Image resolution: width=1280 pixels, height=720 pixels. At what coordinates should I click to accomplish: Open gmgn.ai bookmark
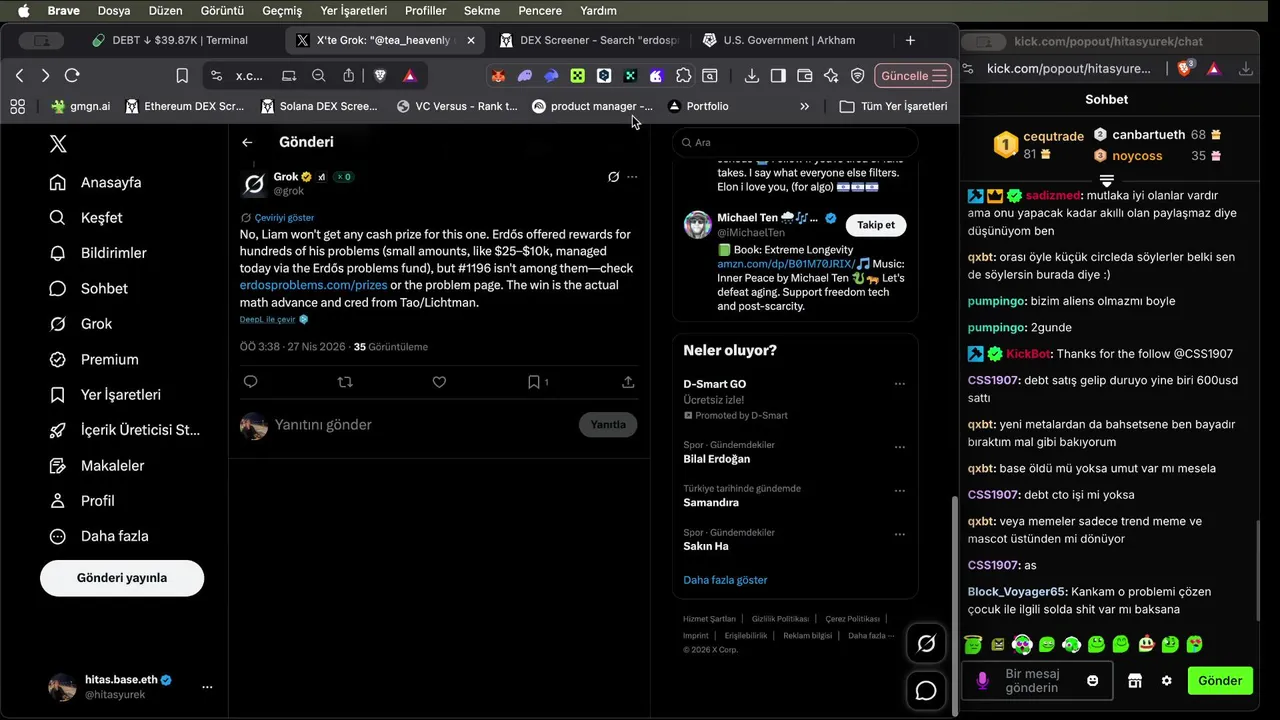coord(80,106)
